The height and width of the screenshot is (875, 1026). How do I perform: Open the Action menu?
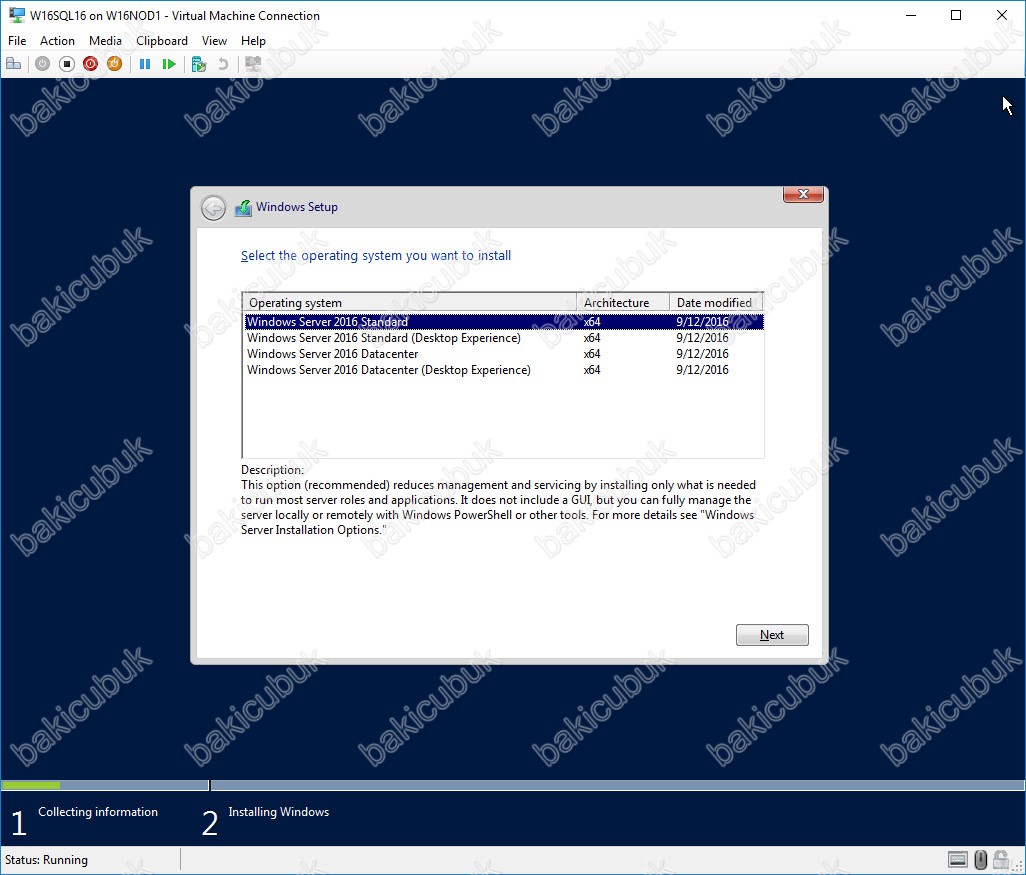pos(57,41)
